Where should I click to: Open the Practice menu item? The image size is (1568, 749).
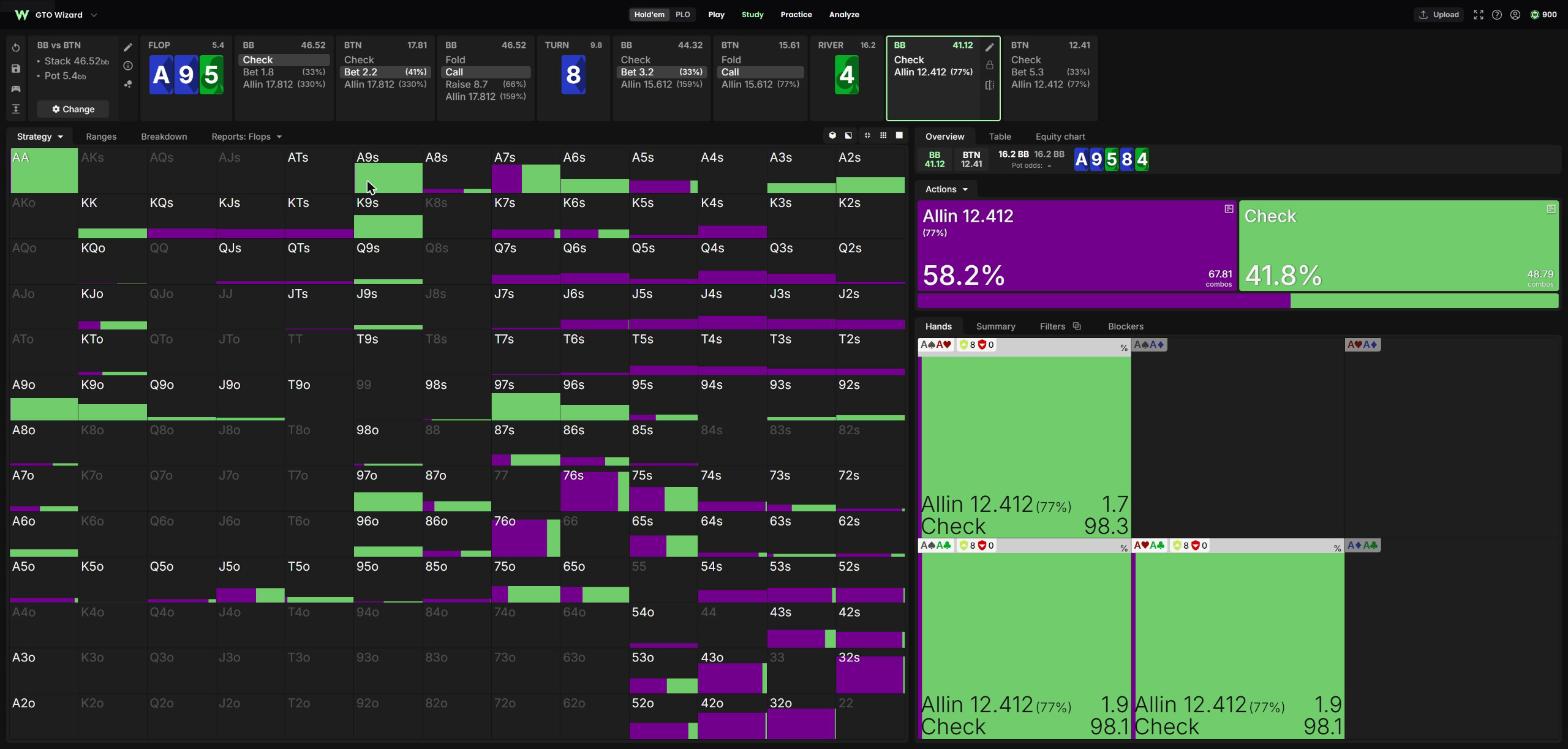click(x=796, y=15)
